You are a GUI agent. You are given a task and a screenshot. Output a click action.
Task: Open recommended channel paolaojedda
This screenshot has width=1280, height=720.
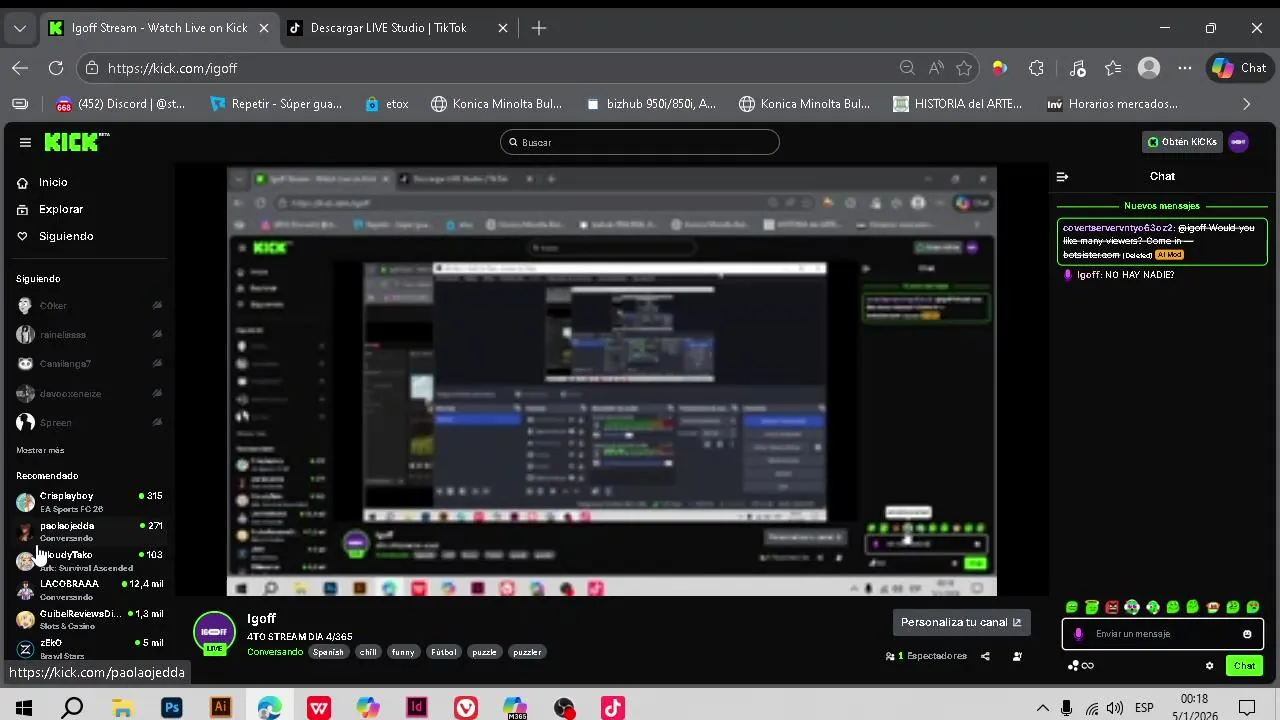tap(88, 531)
